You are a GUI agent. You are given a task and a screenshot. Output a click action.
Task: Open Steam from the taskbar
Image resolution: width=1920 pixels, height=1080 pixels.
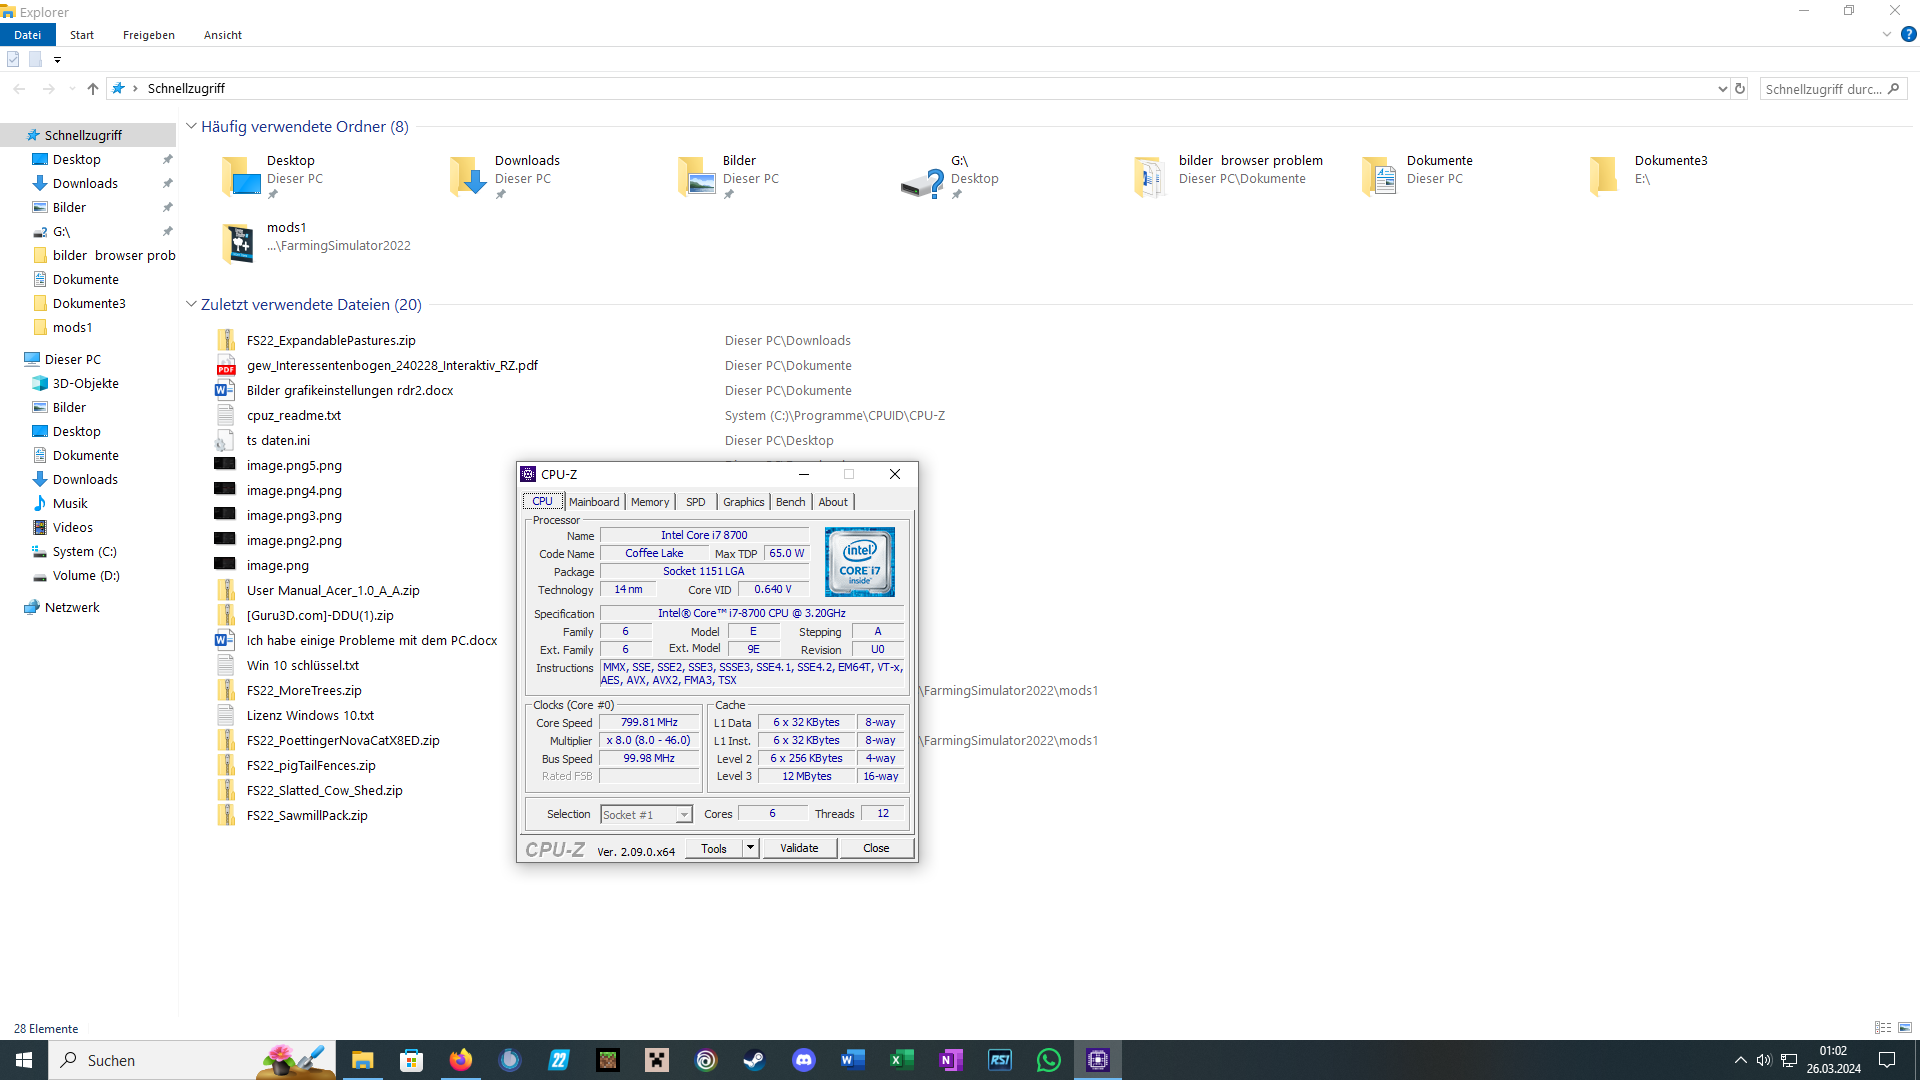point(756,1060)
